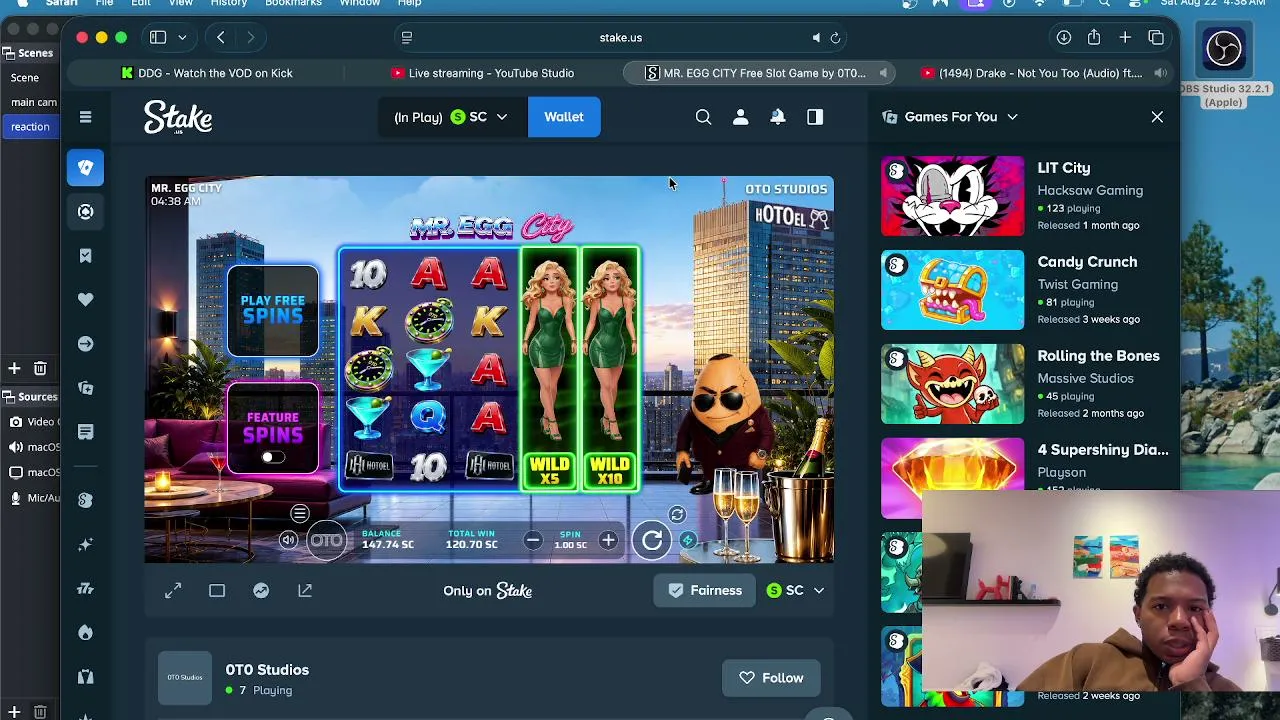Click the stake.us address bar
This screenshot has width=1280, height=720.
pos(621,38)
